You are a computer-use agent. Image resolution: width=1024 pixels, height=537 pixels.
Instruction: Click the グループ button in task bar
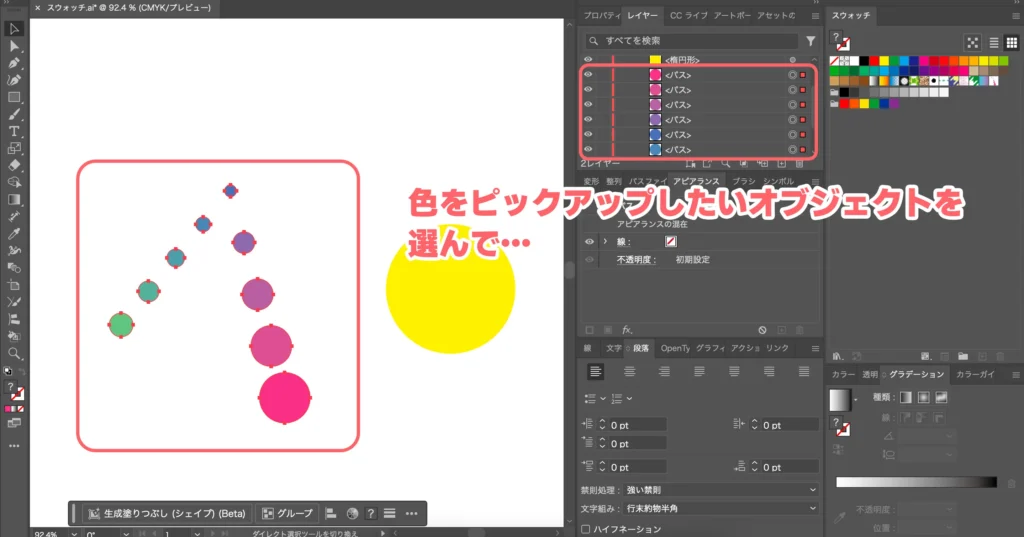[x=287, y=513]
